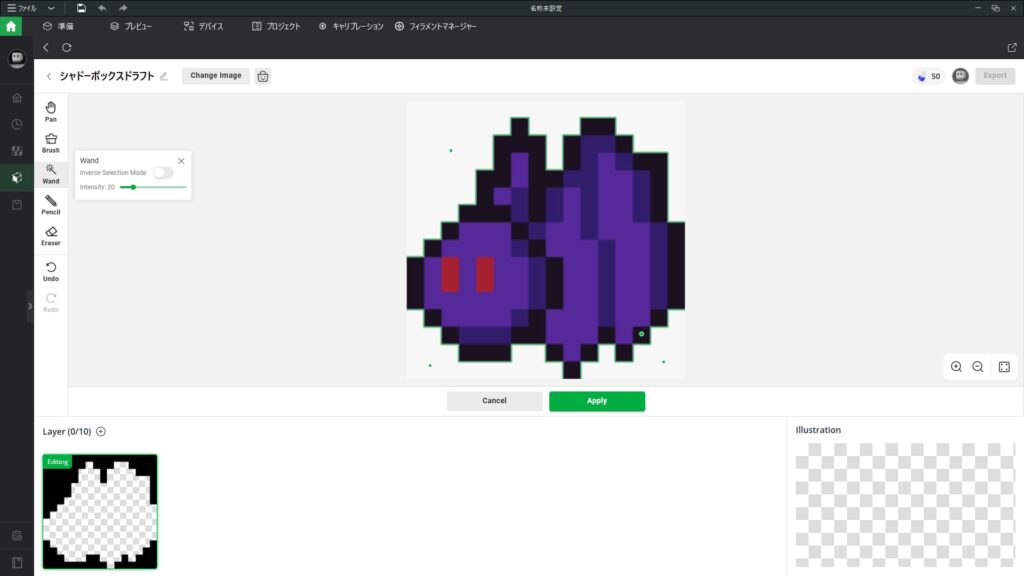Image resolution: width=1024 pixels, height=576 pixels.
Task: Click the Undo tool button
Action: tap(51, 271)
